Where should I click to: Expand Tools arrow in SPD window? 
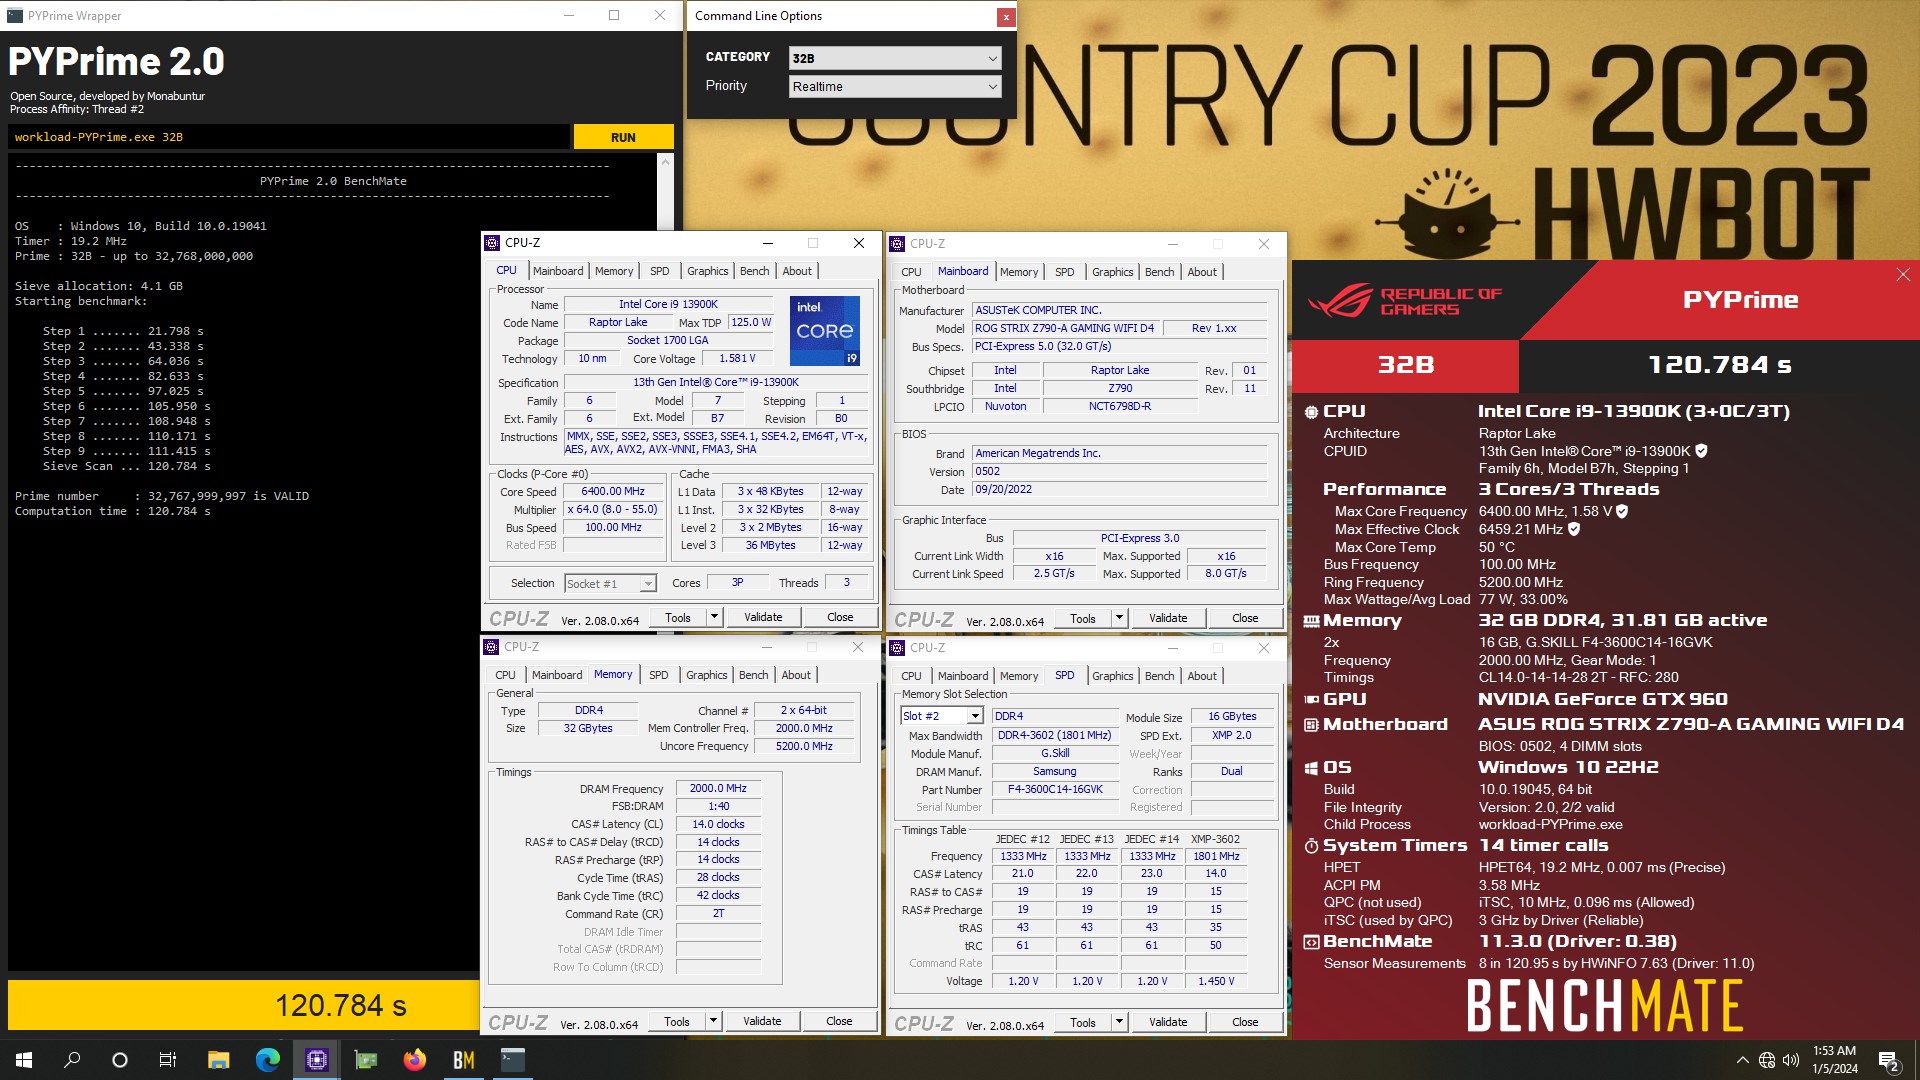click(x=1119, y=1022)
